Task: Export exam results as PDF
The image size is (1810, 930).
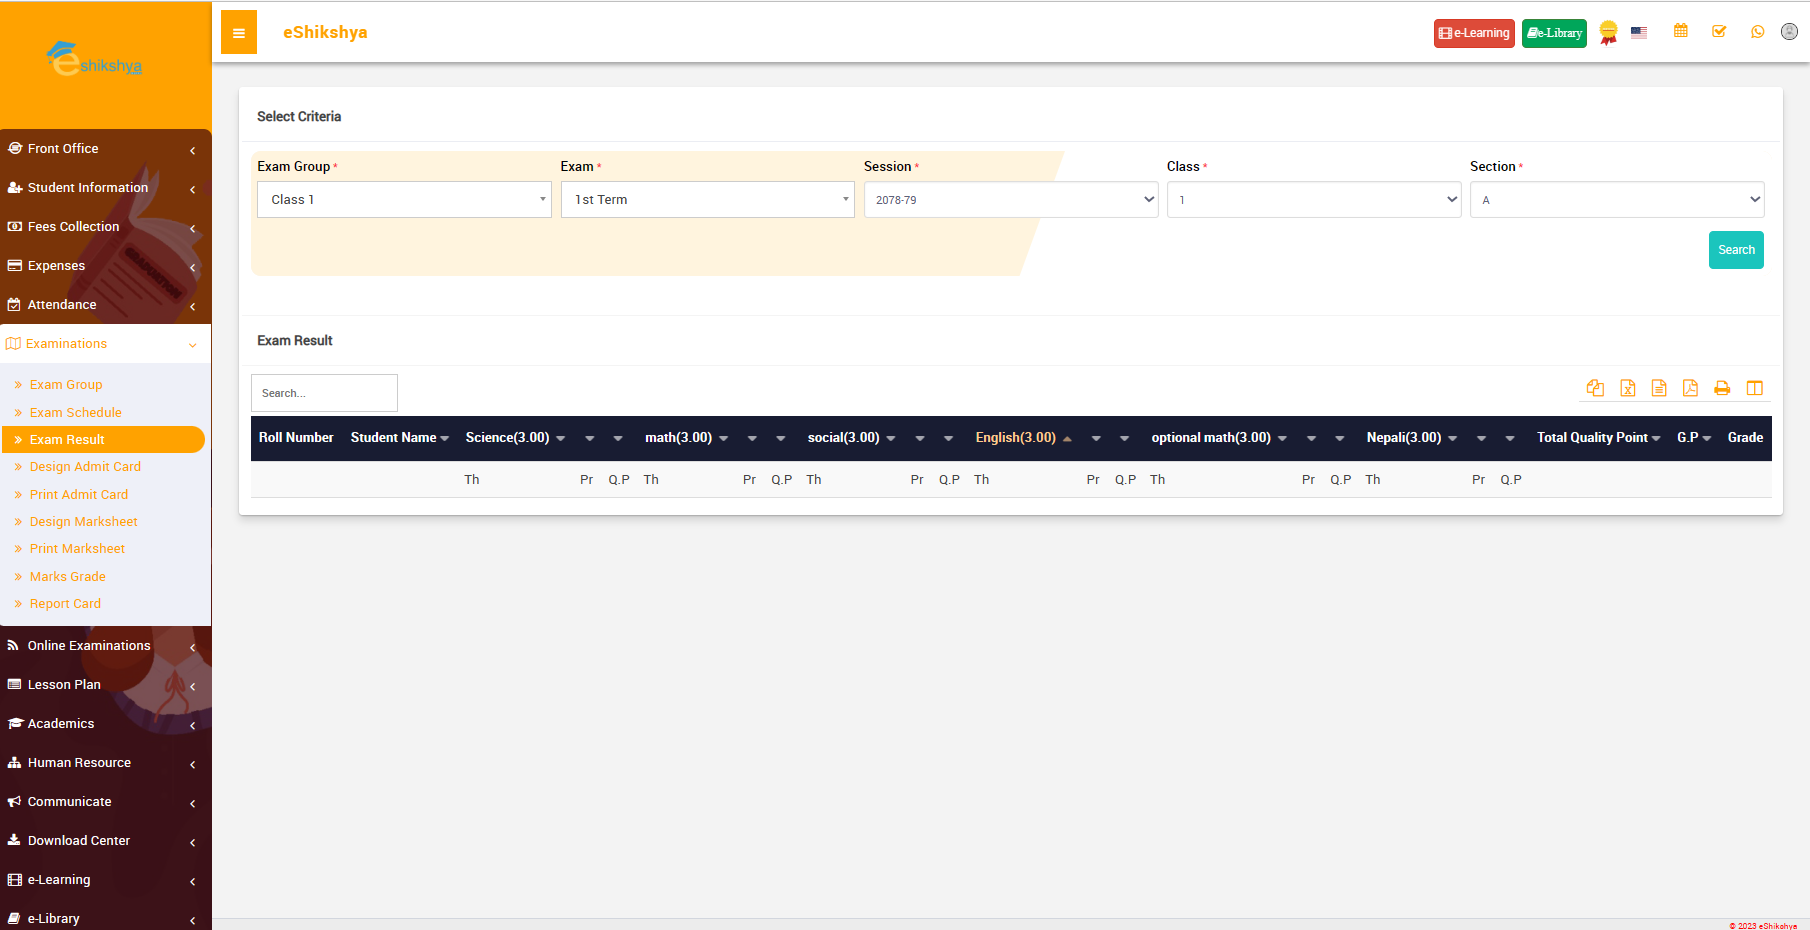Action: [1690, 388]
